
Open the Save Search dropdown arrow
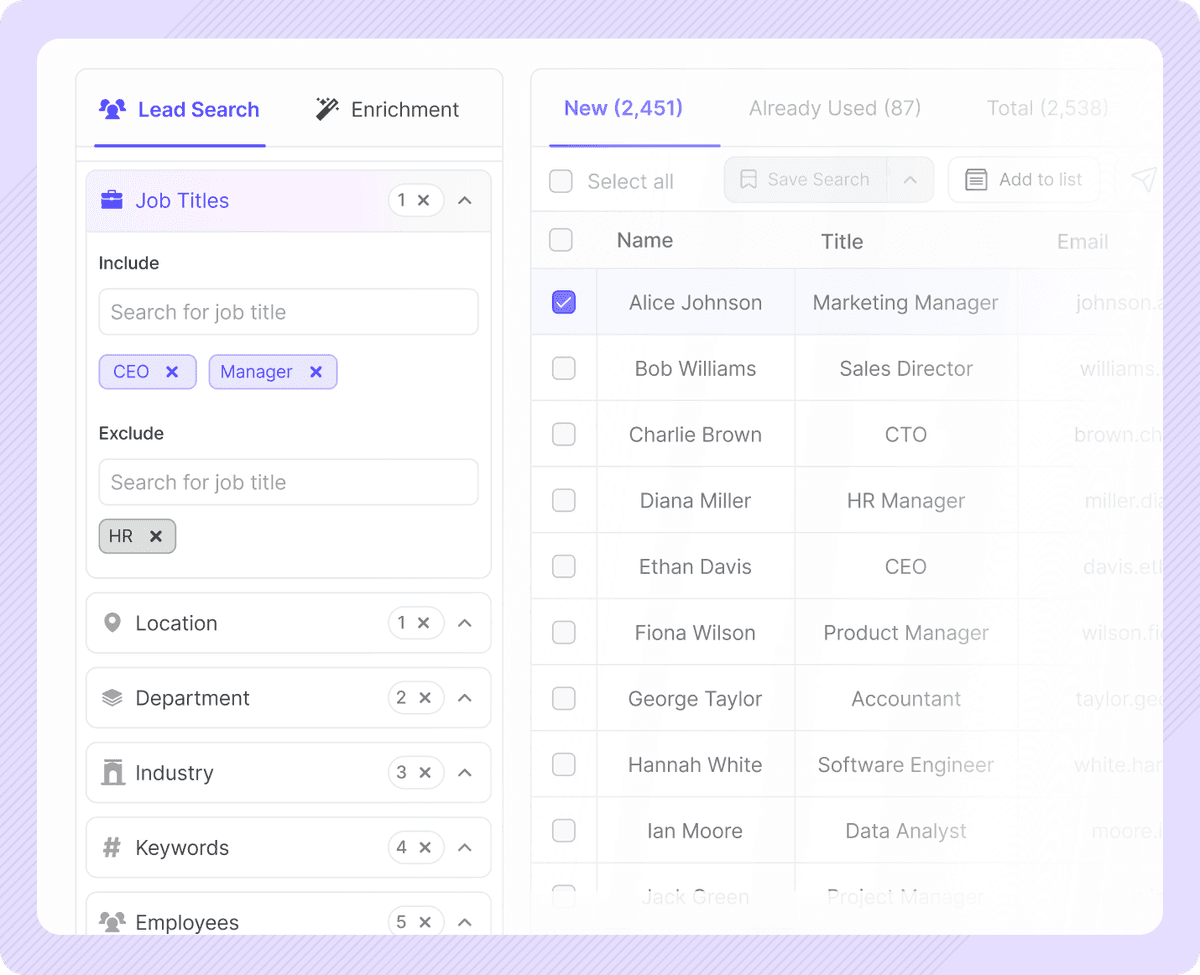[x=910, y=179]
